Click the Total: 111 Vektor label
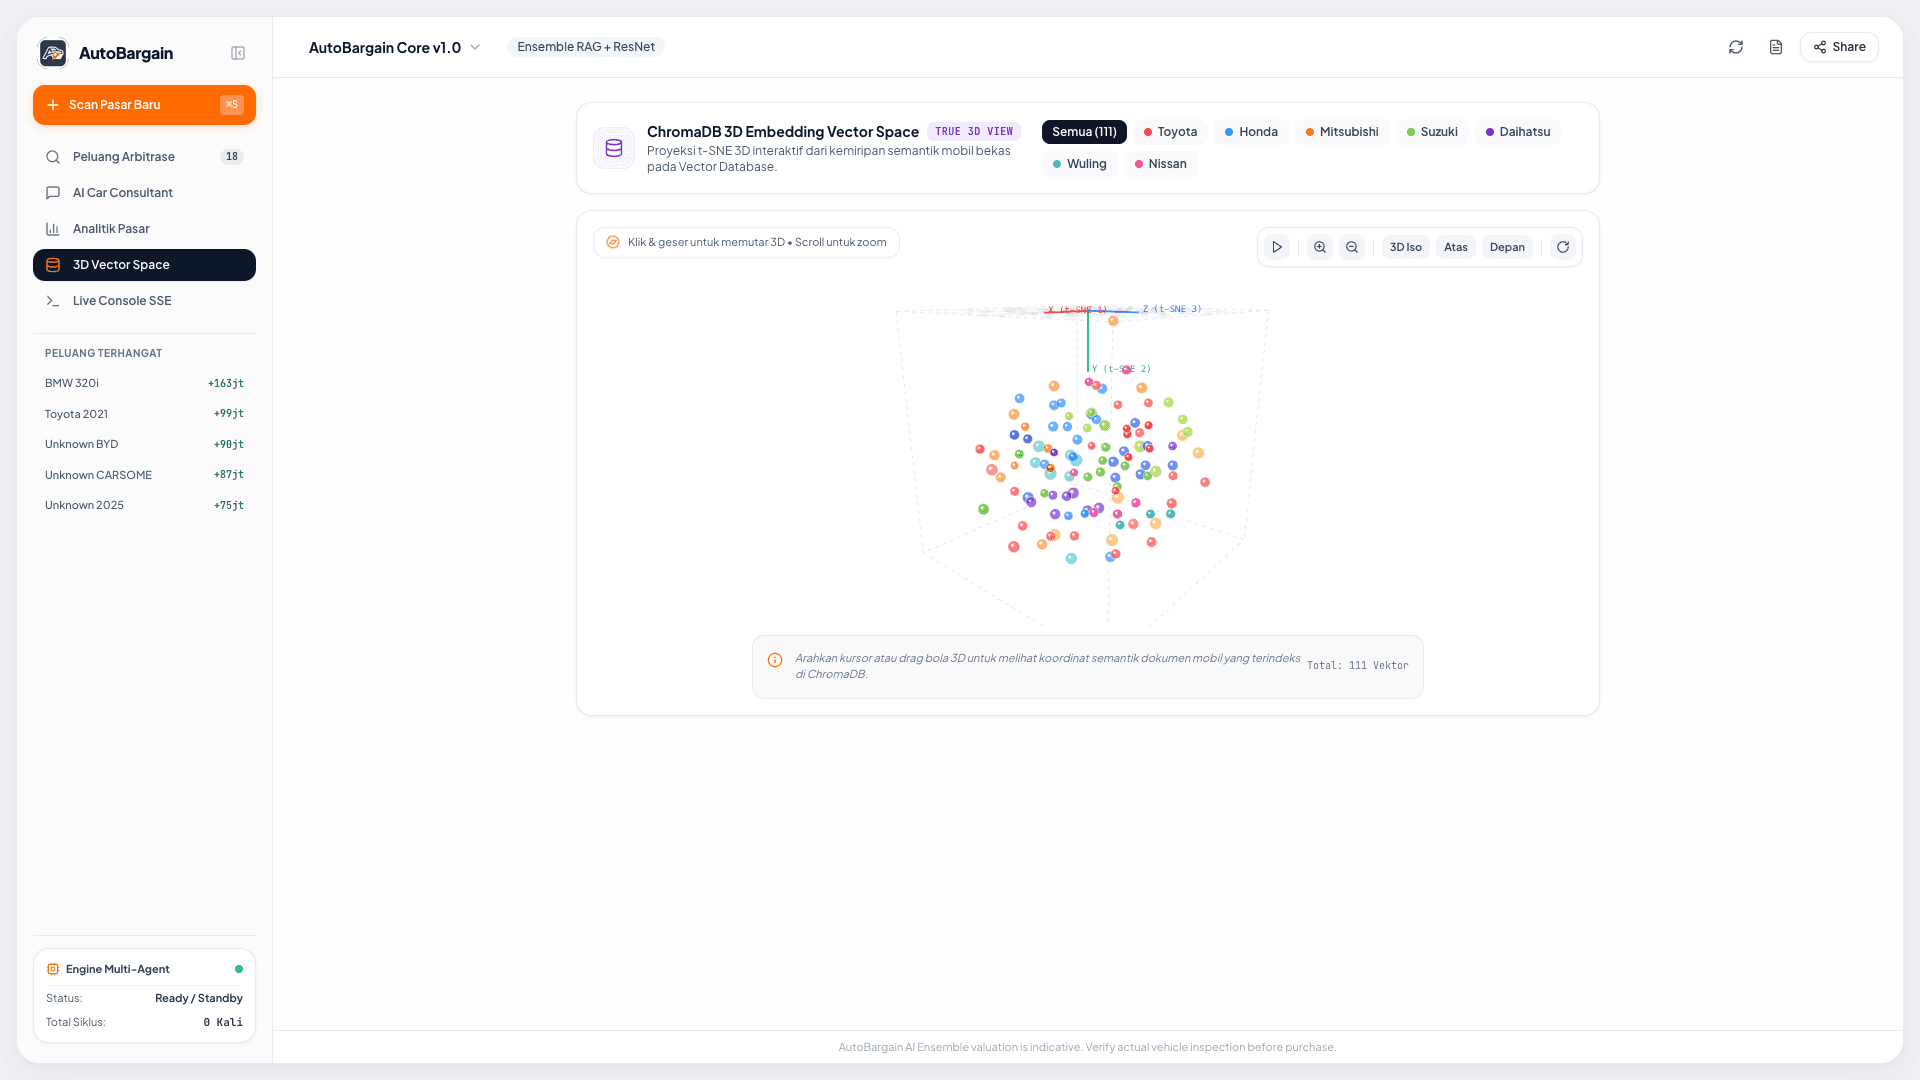This screenshot has height=1080, width=1920. click(x=1357, y=666)
